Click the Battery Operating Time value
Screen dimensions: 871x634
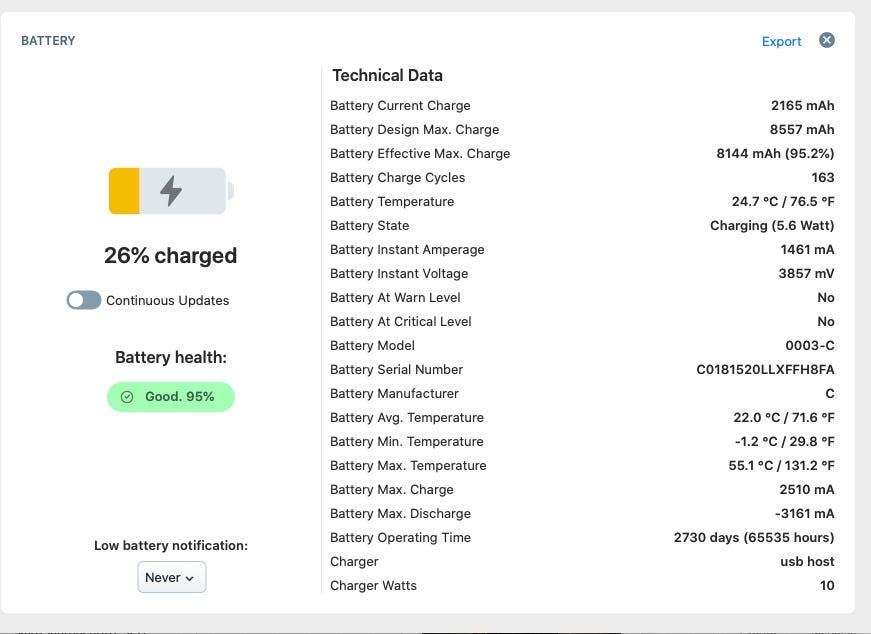(754, 538)
